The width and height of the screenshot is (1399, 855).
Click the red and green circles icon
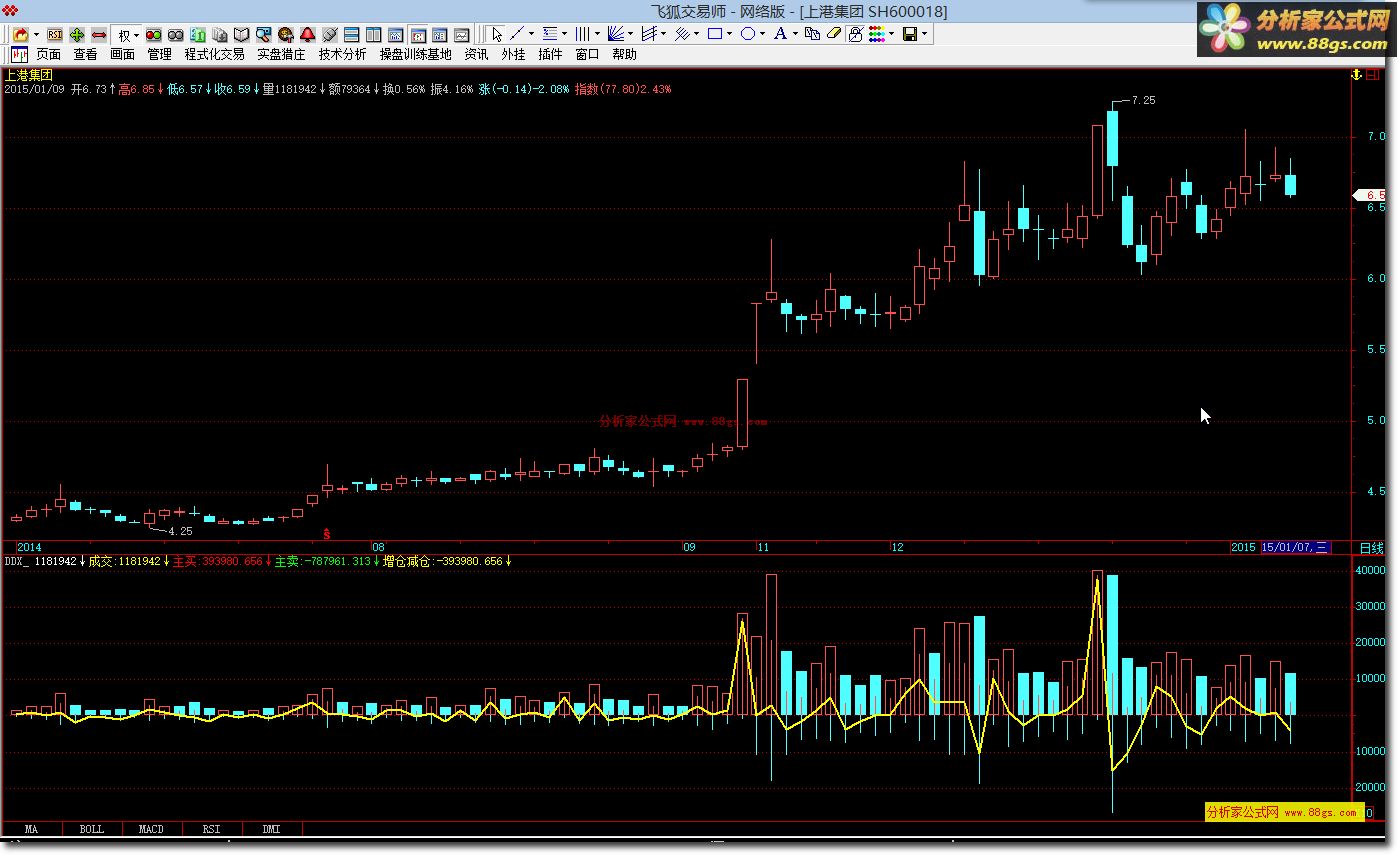[x=154, y=34]
